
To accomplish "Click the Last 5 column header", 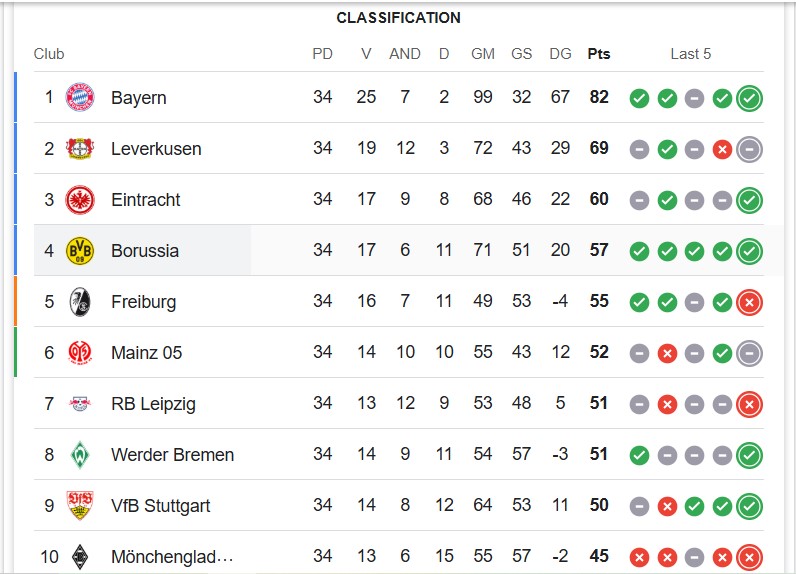I will click(690, 54).
